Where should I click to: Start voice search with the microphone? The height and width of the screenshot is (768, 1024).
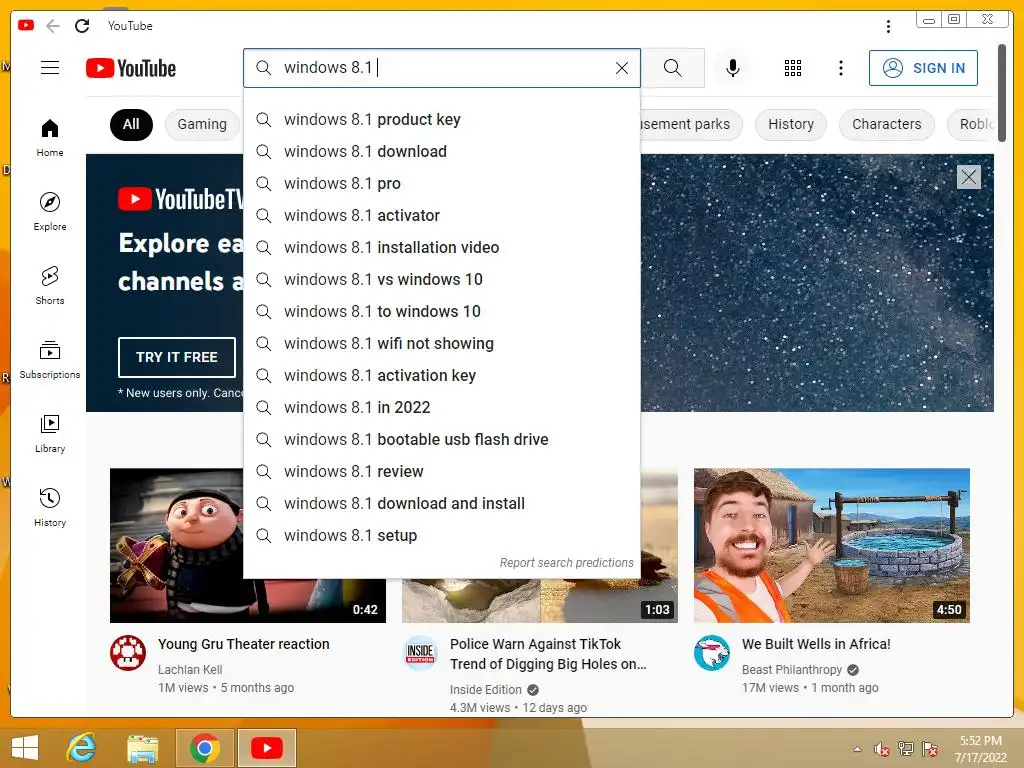tap(733, 68)
